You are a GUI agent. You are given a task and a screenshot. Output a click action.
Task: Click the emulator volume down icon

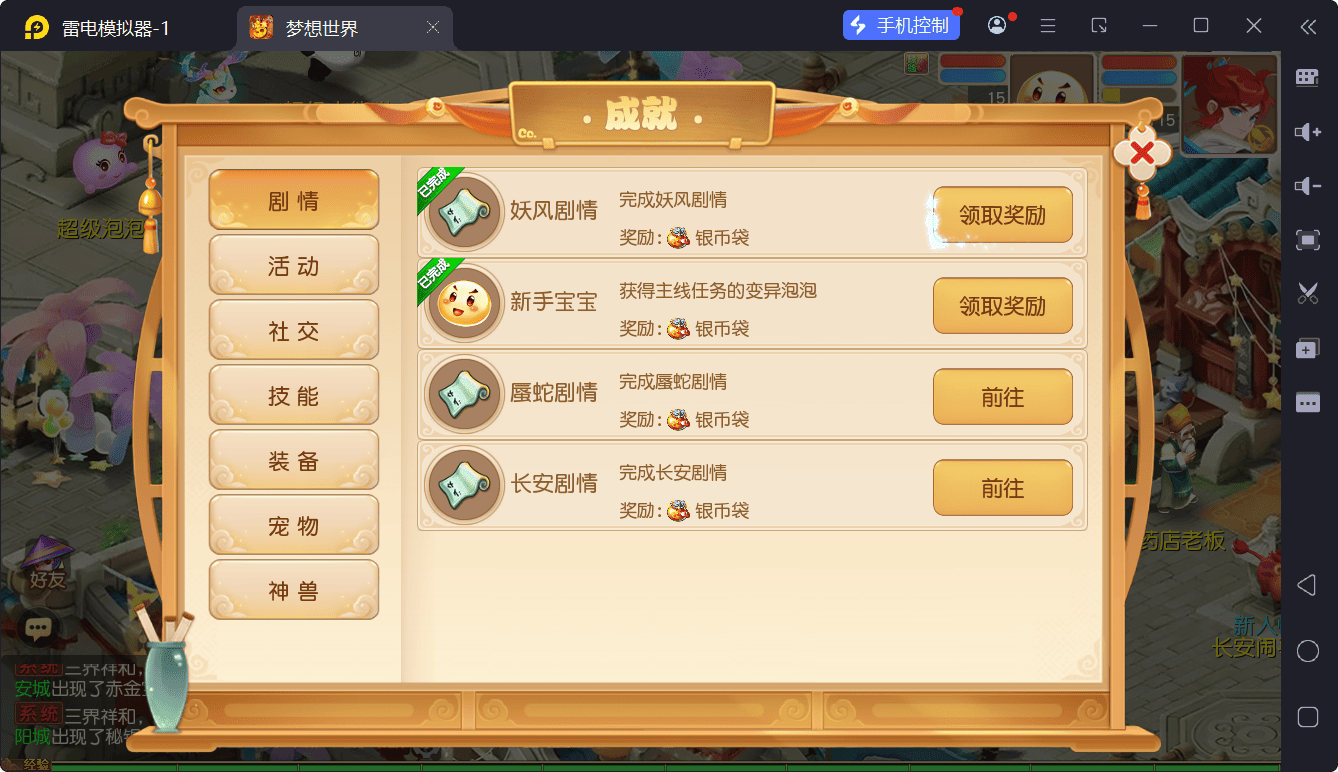[x=1307, y=186]
